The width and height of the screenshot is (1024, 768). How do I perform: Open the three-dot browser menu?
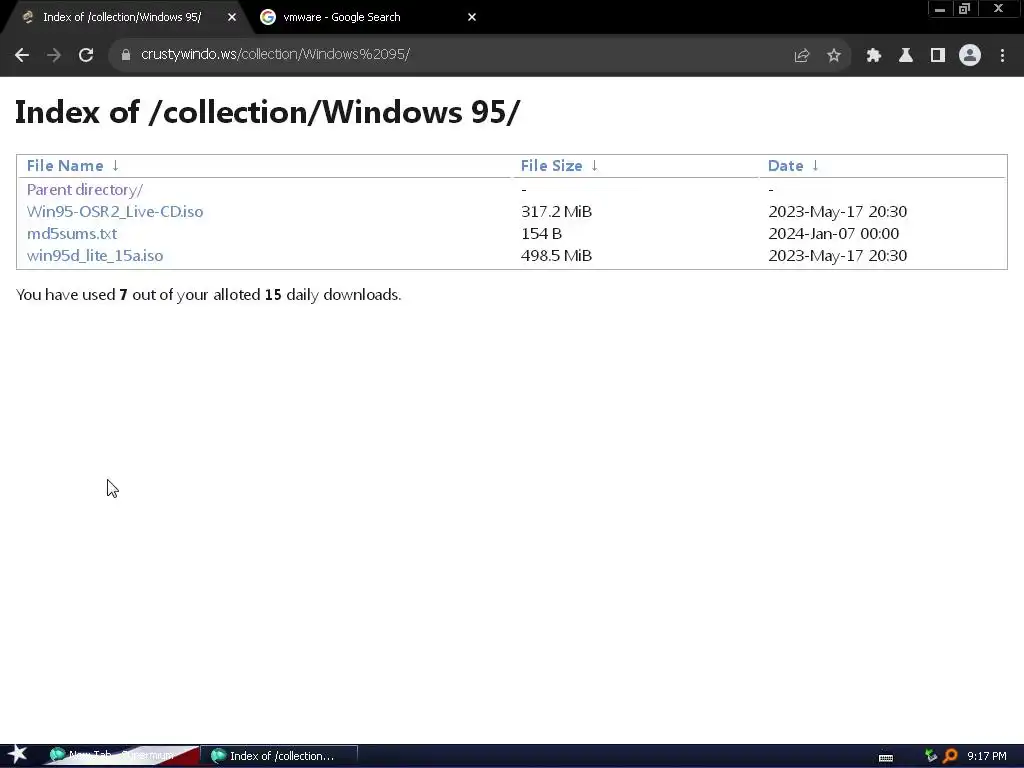coord(1002,56)
